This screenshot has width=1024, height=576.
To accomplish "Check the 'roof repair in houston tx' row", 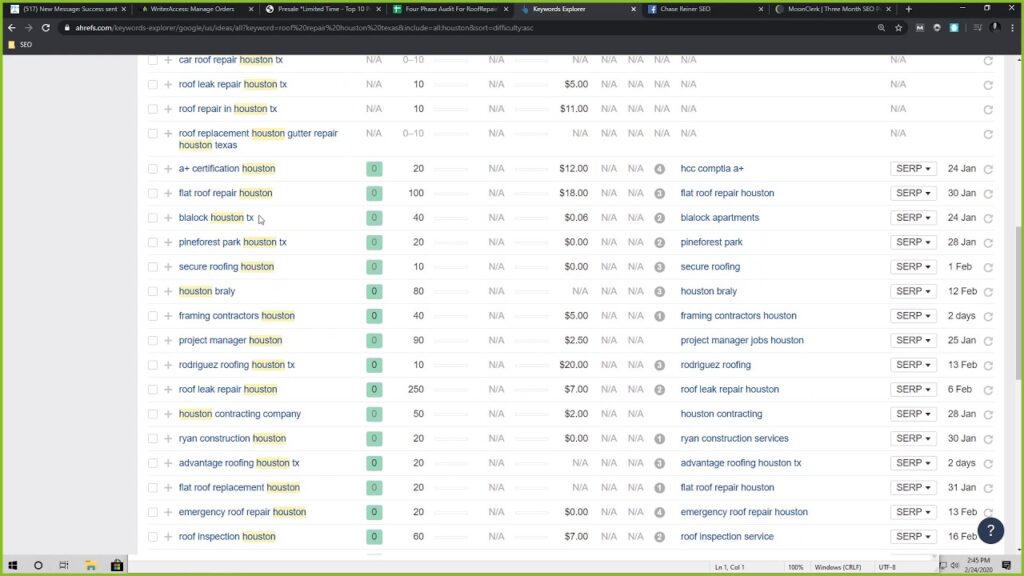I will click(153, 109).
